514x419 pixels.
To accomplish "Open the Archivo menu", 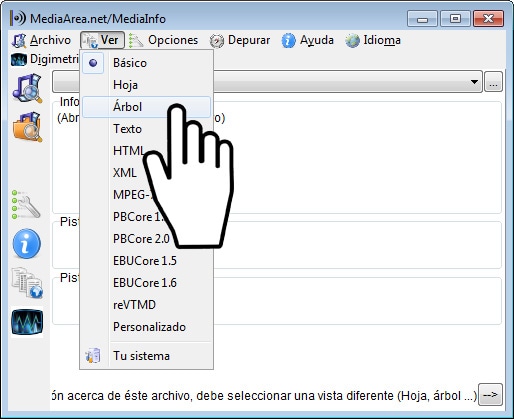I will click(x=41, y=40).
